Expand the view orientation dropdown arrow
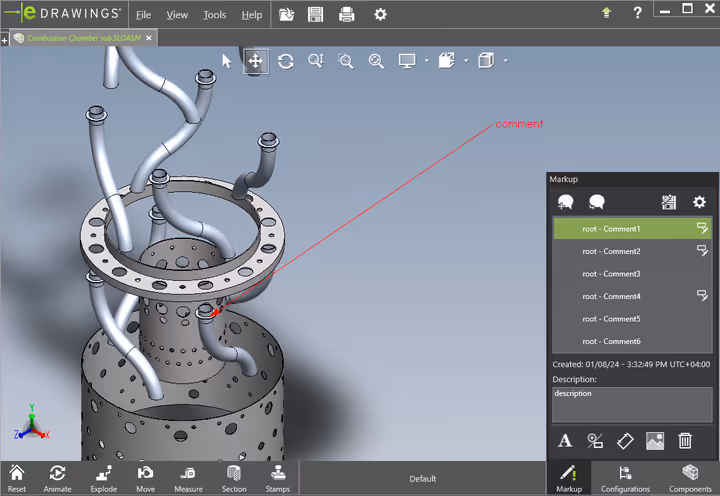 [x=467, y=61]
